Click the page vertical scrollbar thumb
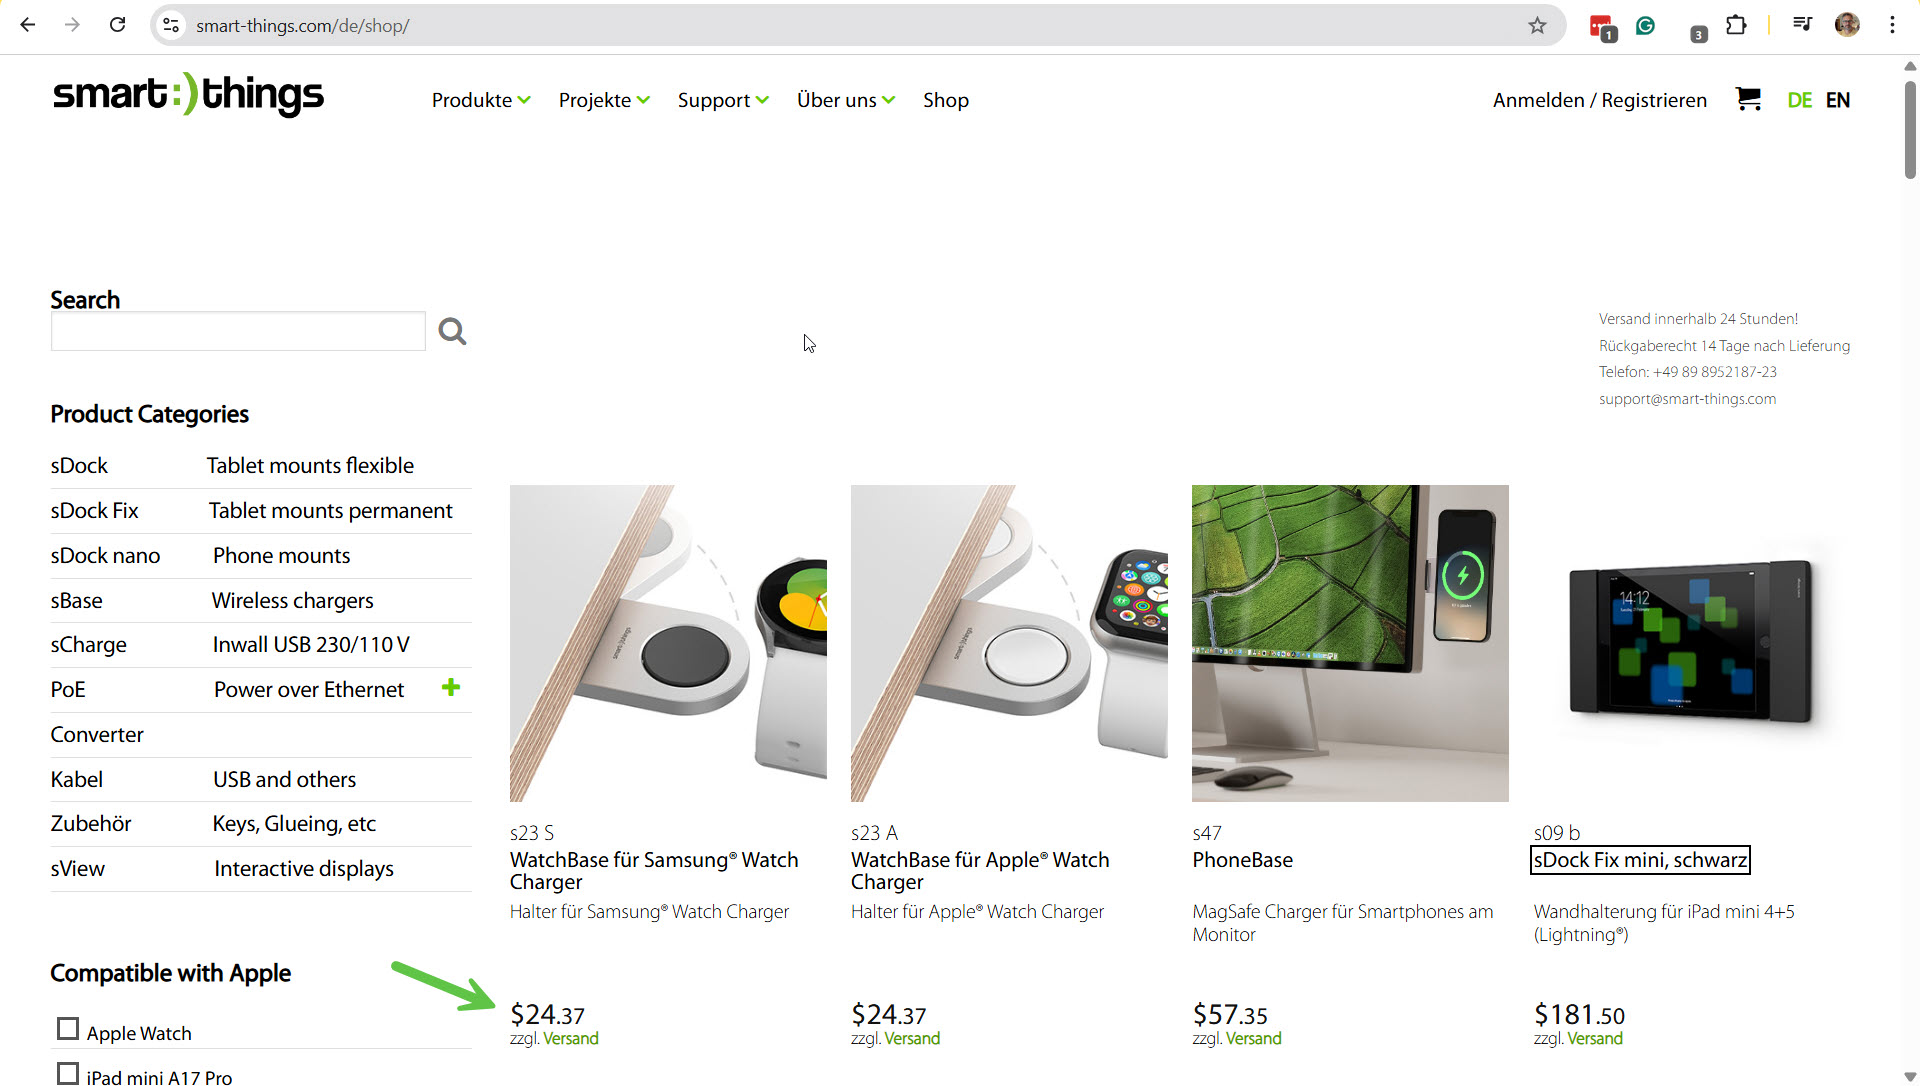The height and width of the screenshot is (1086, 1920). coord(1910,130)
